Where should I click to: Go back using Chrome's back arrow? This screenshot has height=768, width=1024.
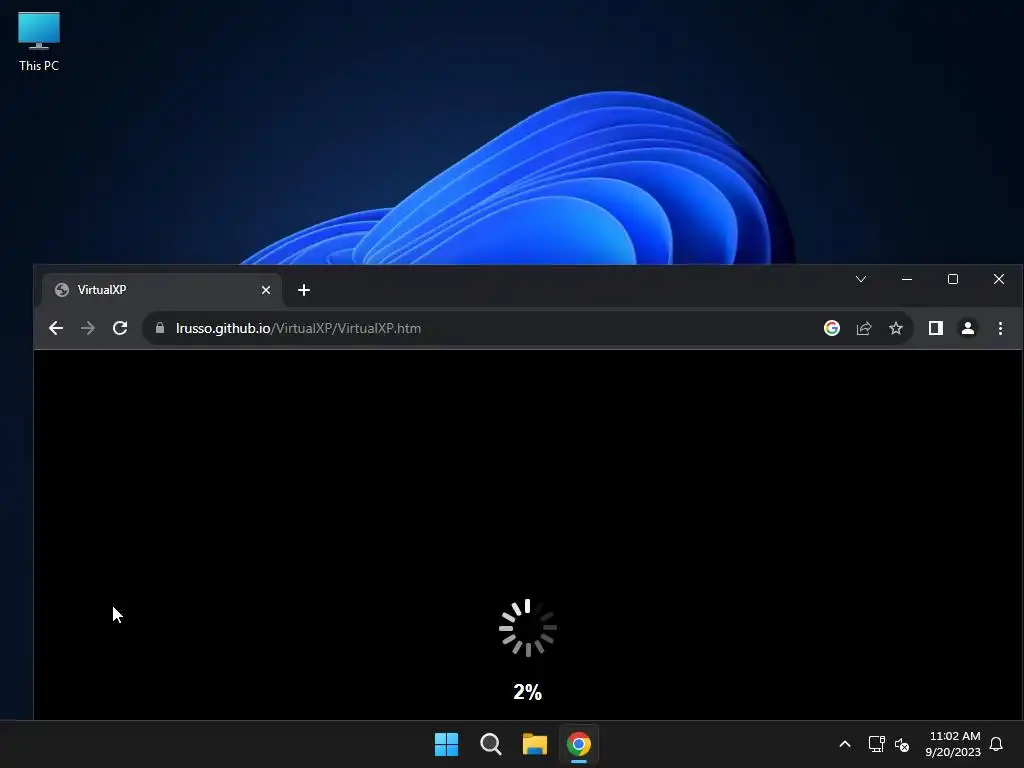(x=56, y=328)
